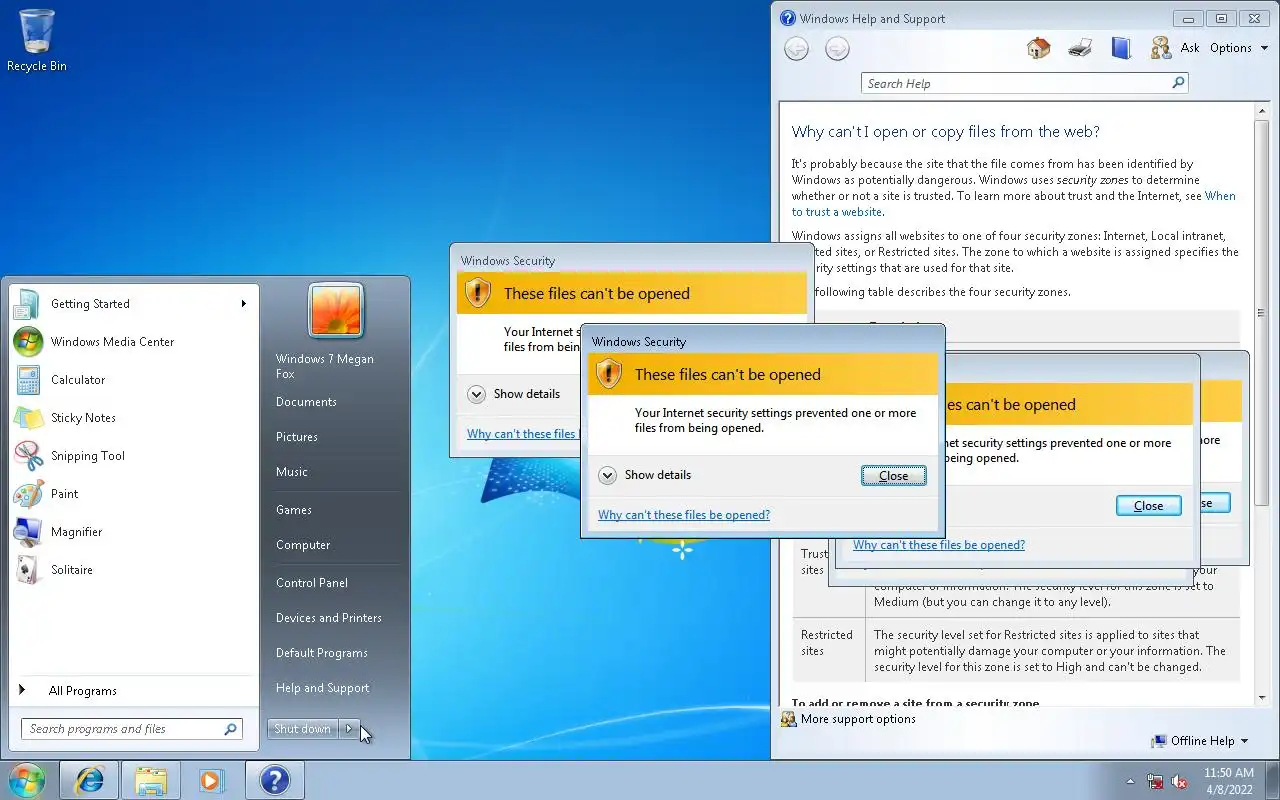The width and height of the screenshot is (1280, 800).
Task: Open the Shut down options arrow
Action: [x=349, y=729]
